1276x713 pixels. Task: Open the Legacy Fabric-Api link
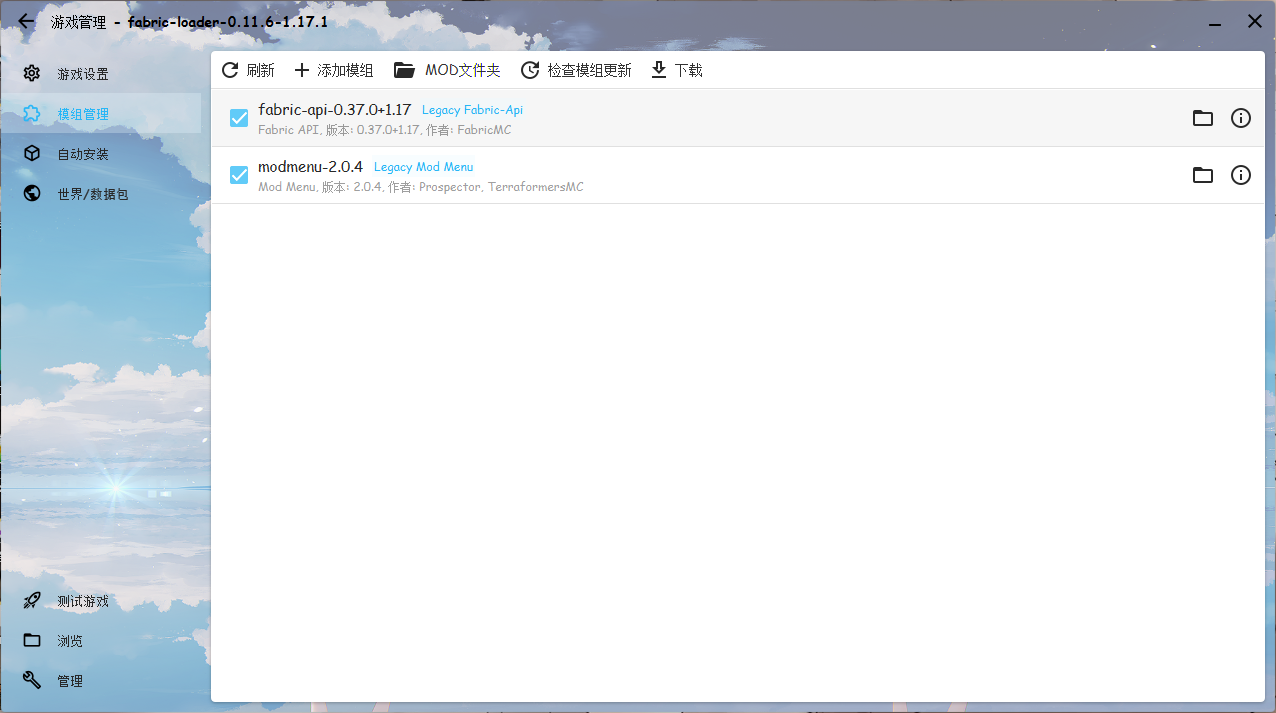[x=472, y=109]
